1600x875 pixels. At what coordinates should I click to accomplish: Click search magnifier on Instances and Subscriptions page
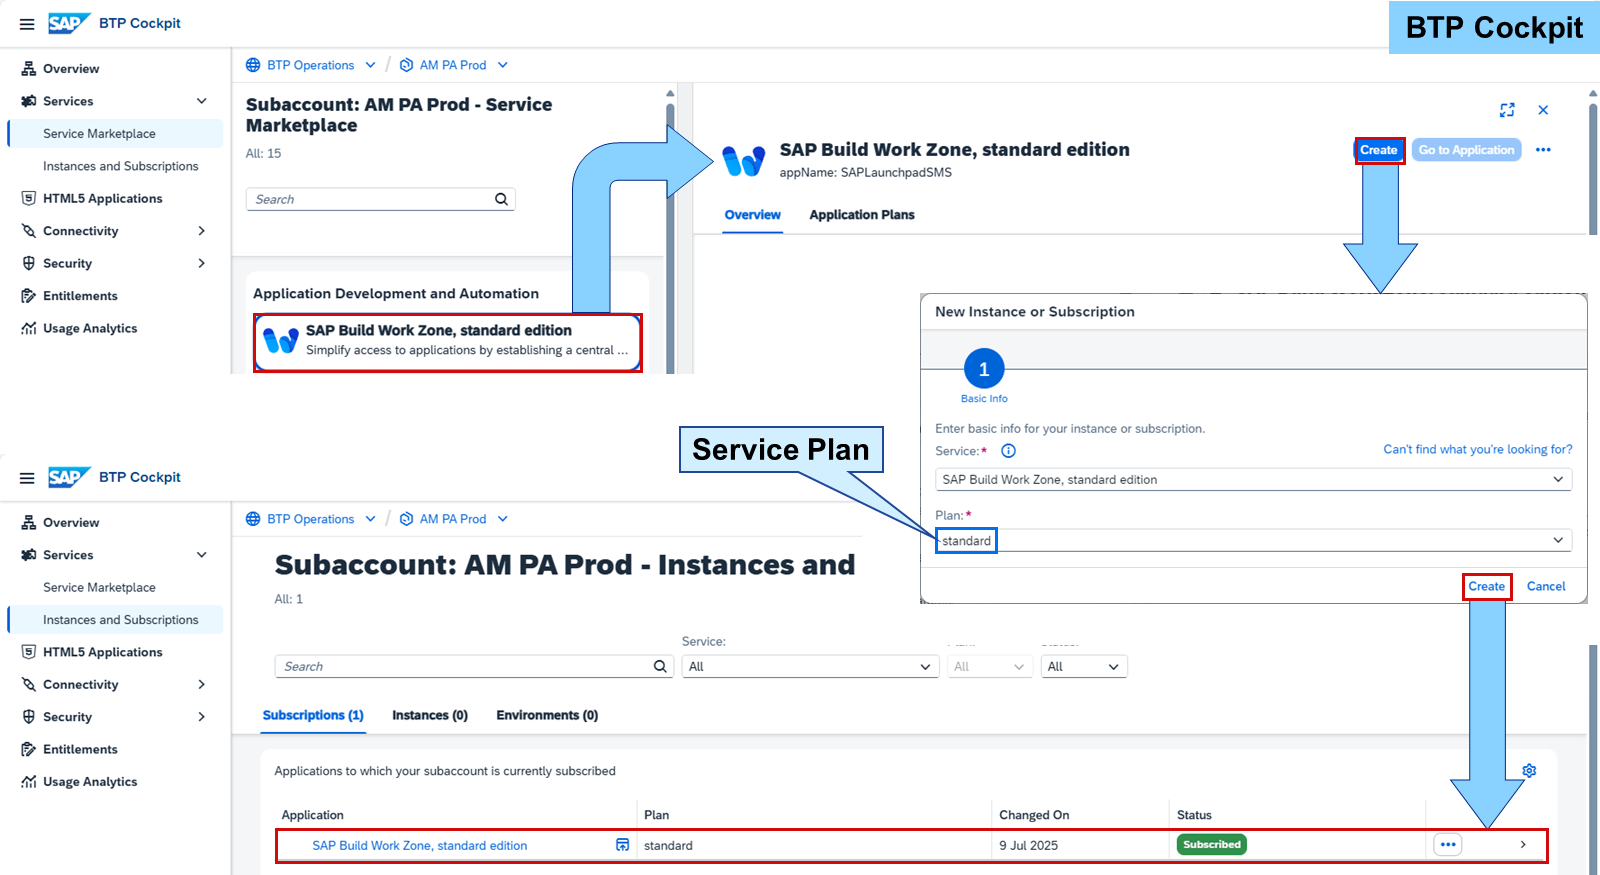tap(660, 666)
